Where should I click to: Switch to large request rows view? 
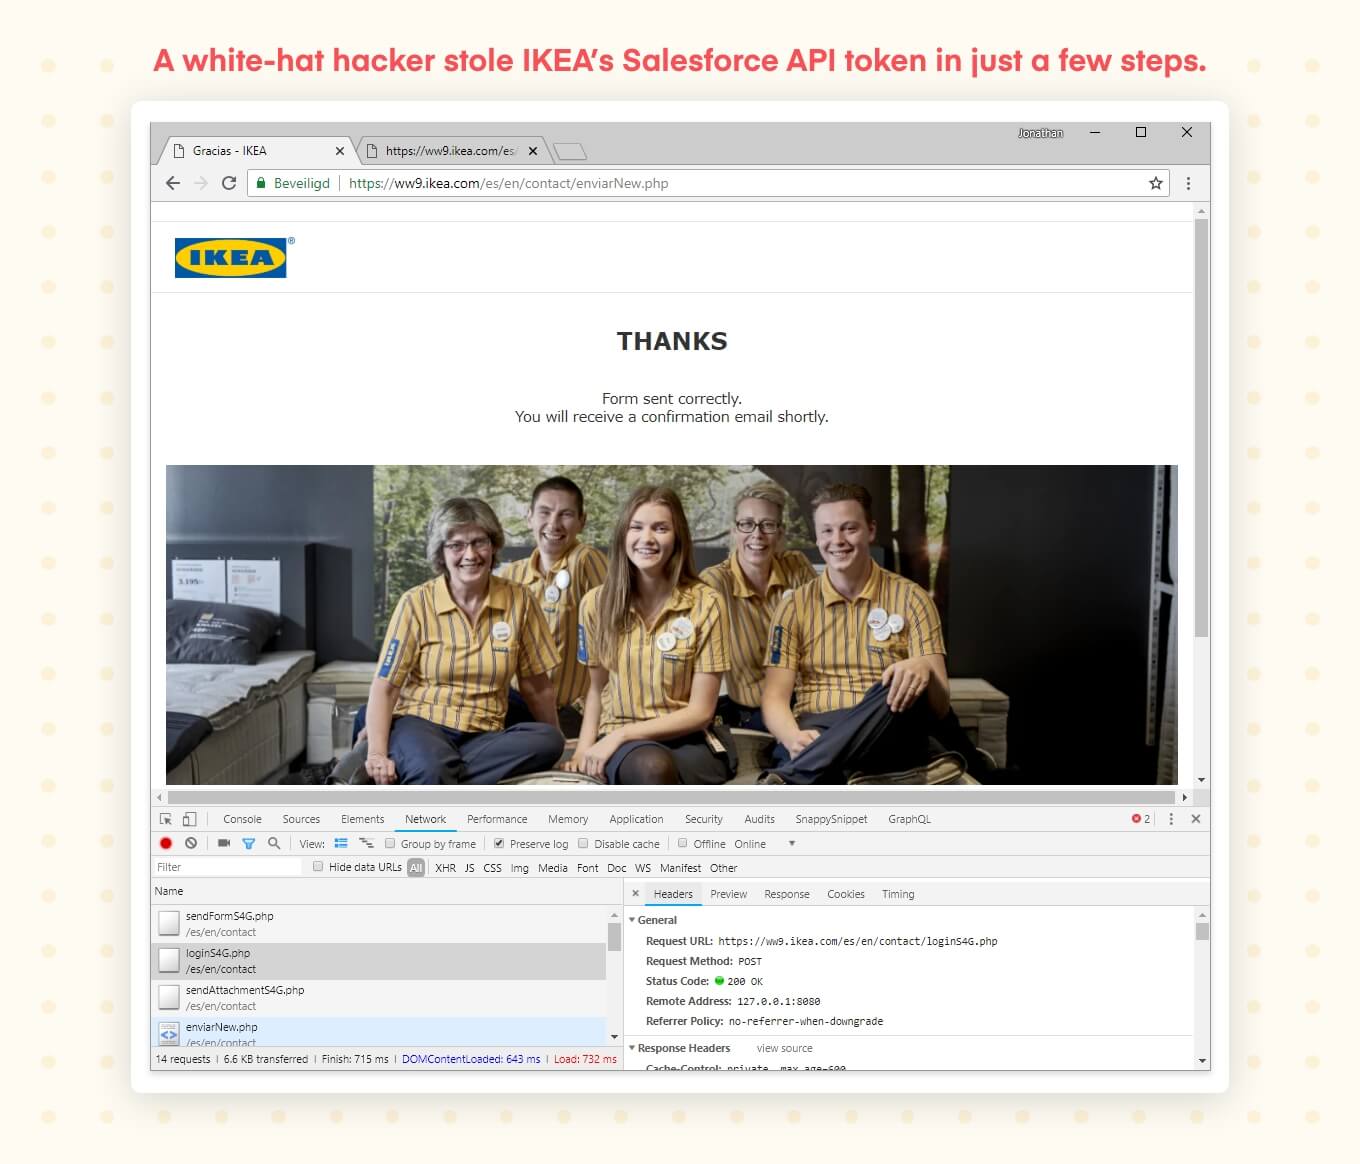click(341, 843)
